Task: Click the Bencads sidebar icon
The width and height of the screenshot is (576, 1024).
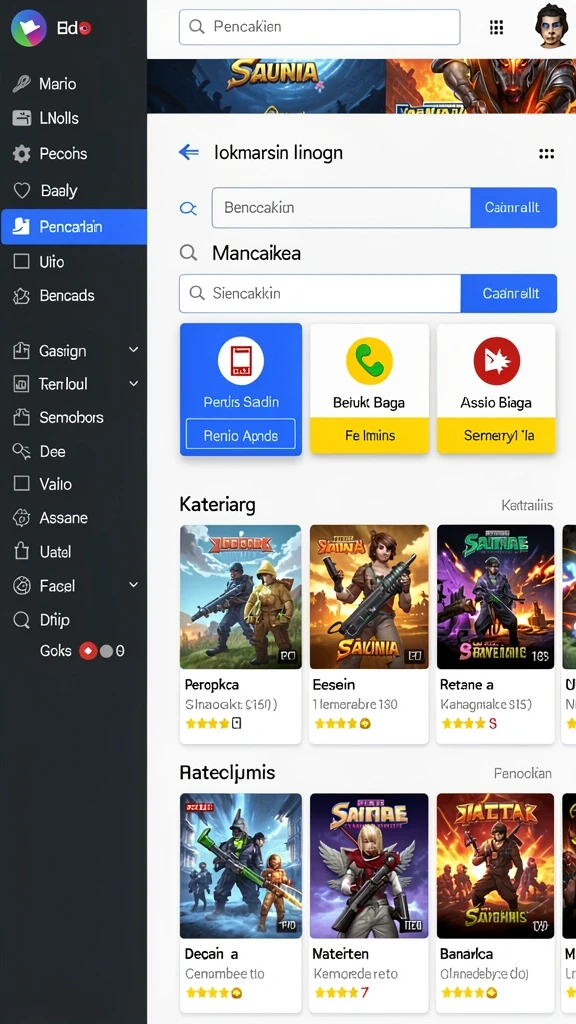Action: coord(22,296)
